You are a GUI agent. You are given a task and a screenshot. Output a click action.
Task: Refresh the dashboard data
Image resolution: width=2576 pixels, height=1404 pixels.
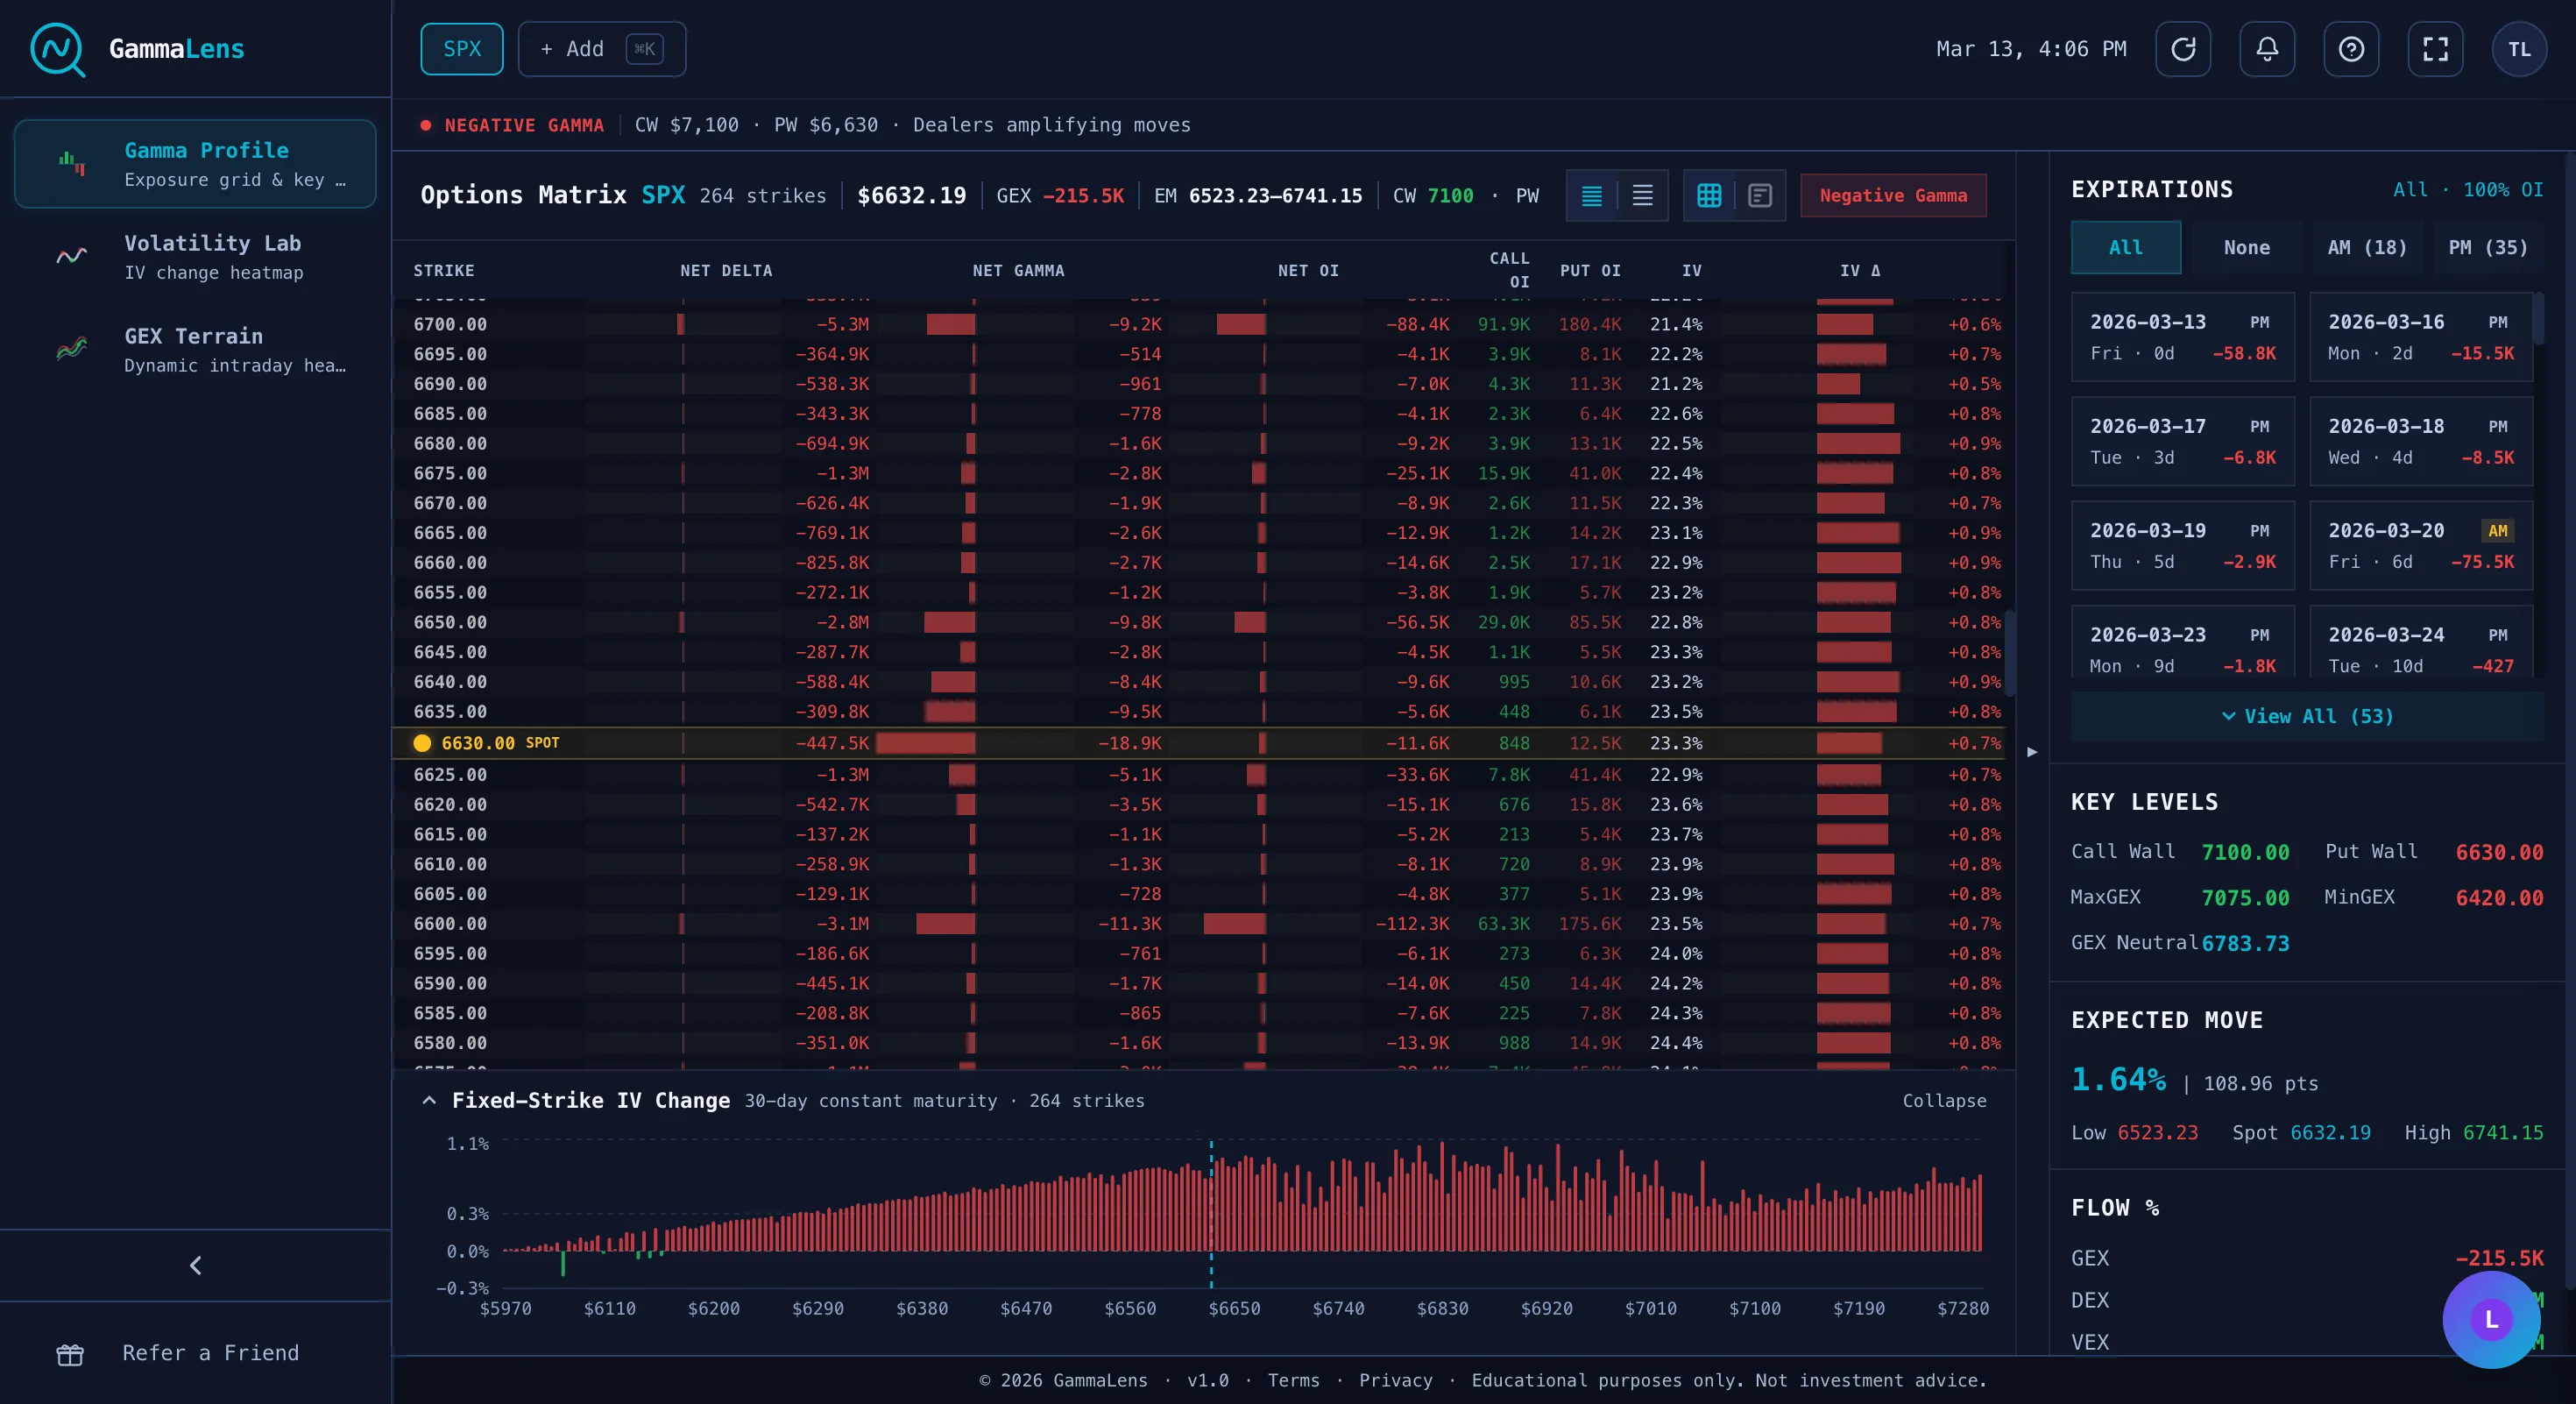(x=2183, y=49)
